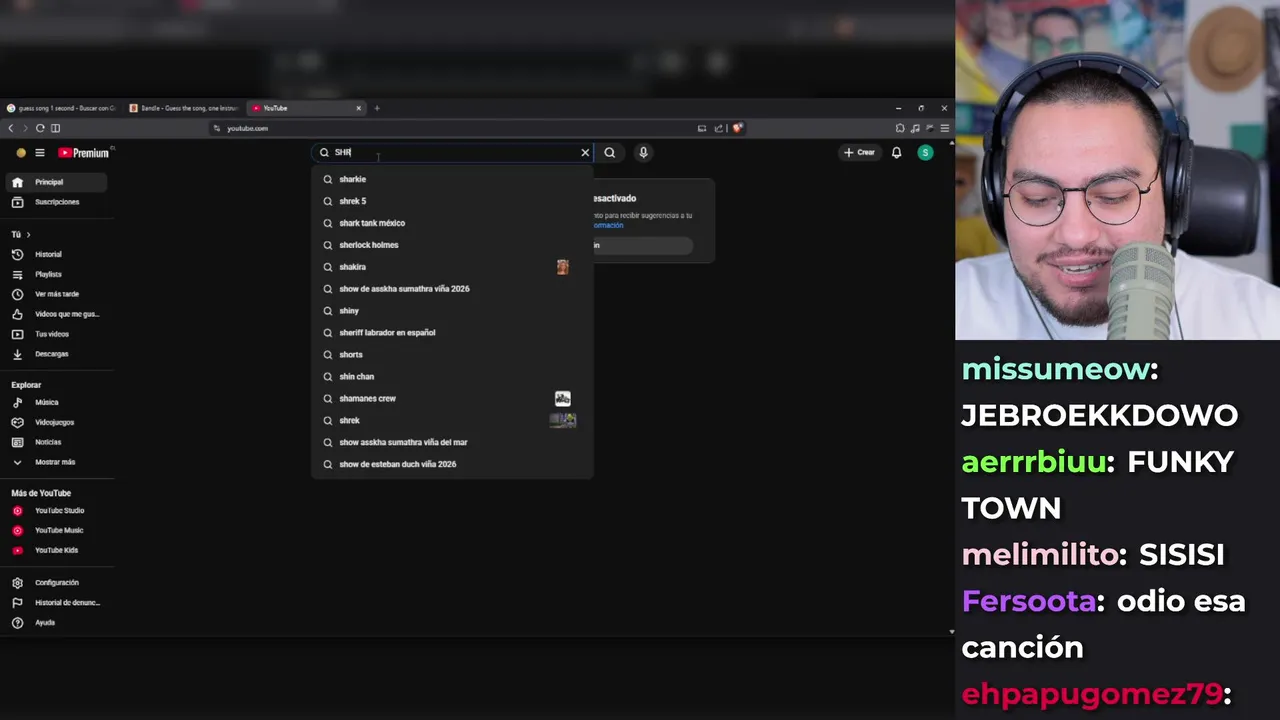
Task: Open YouTube Studio link
Action: pyautogui.click(x=56, y=511)
